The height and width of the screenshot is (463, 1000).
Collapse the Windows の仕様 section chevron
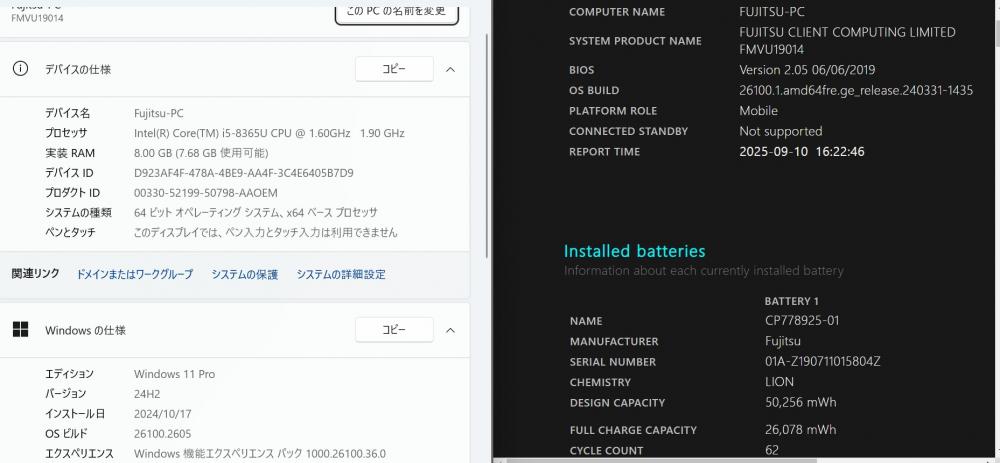(x=450, y=330)
